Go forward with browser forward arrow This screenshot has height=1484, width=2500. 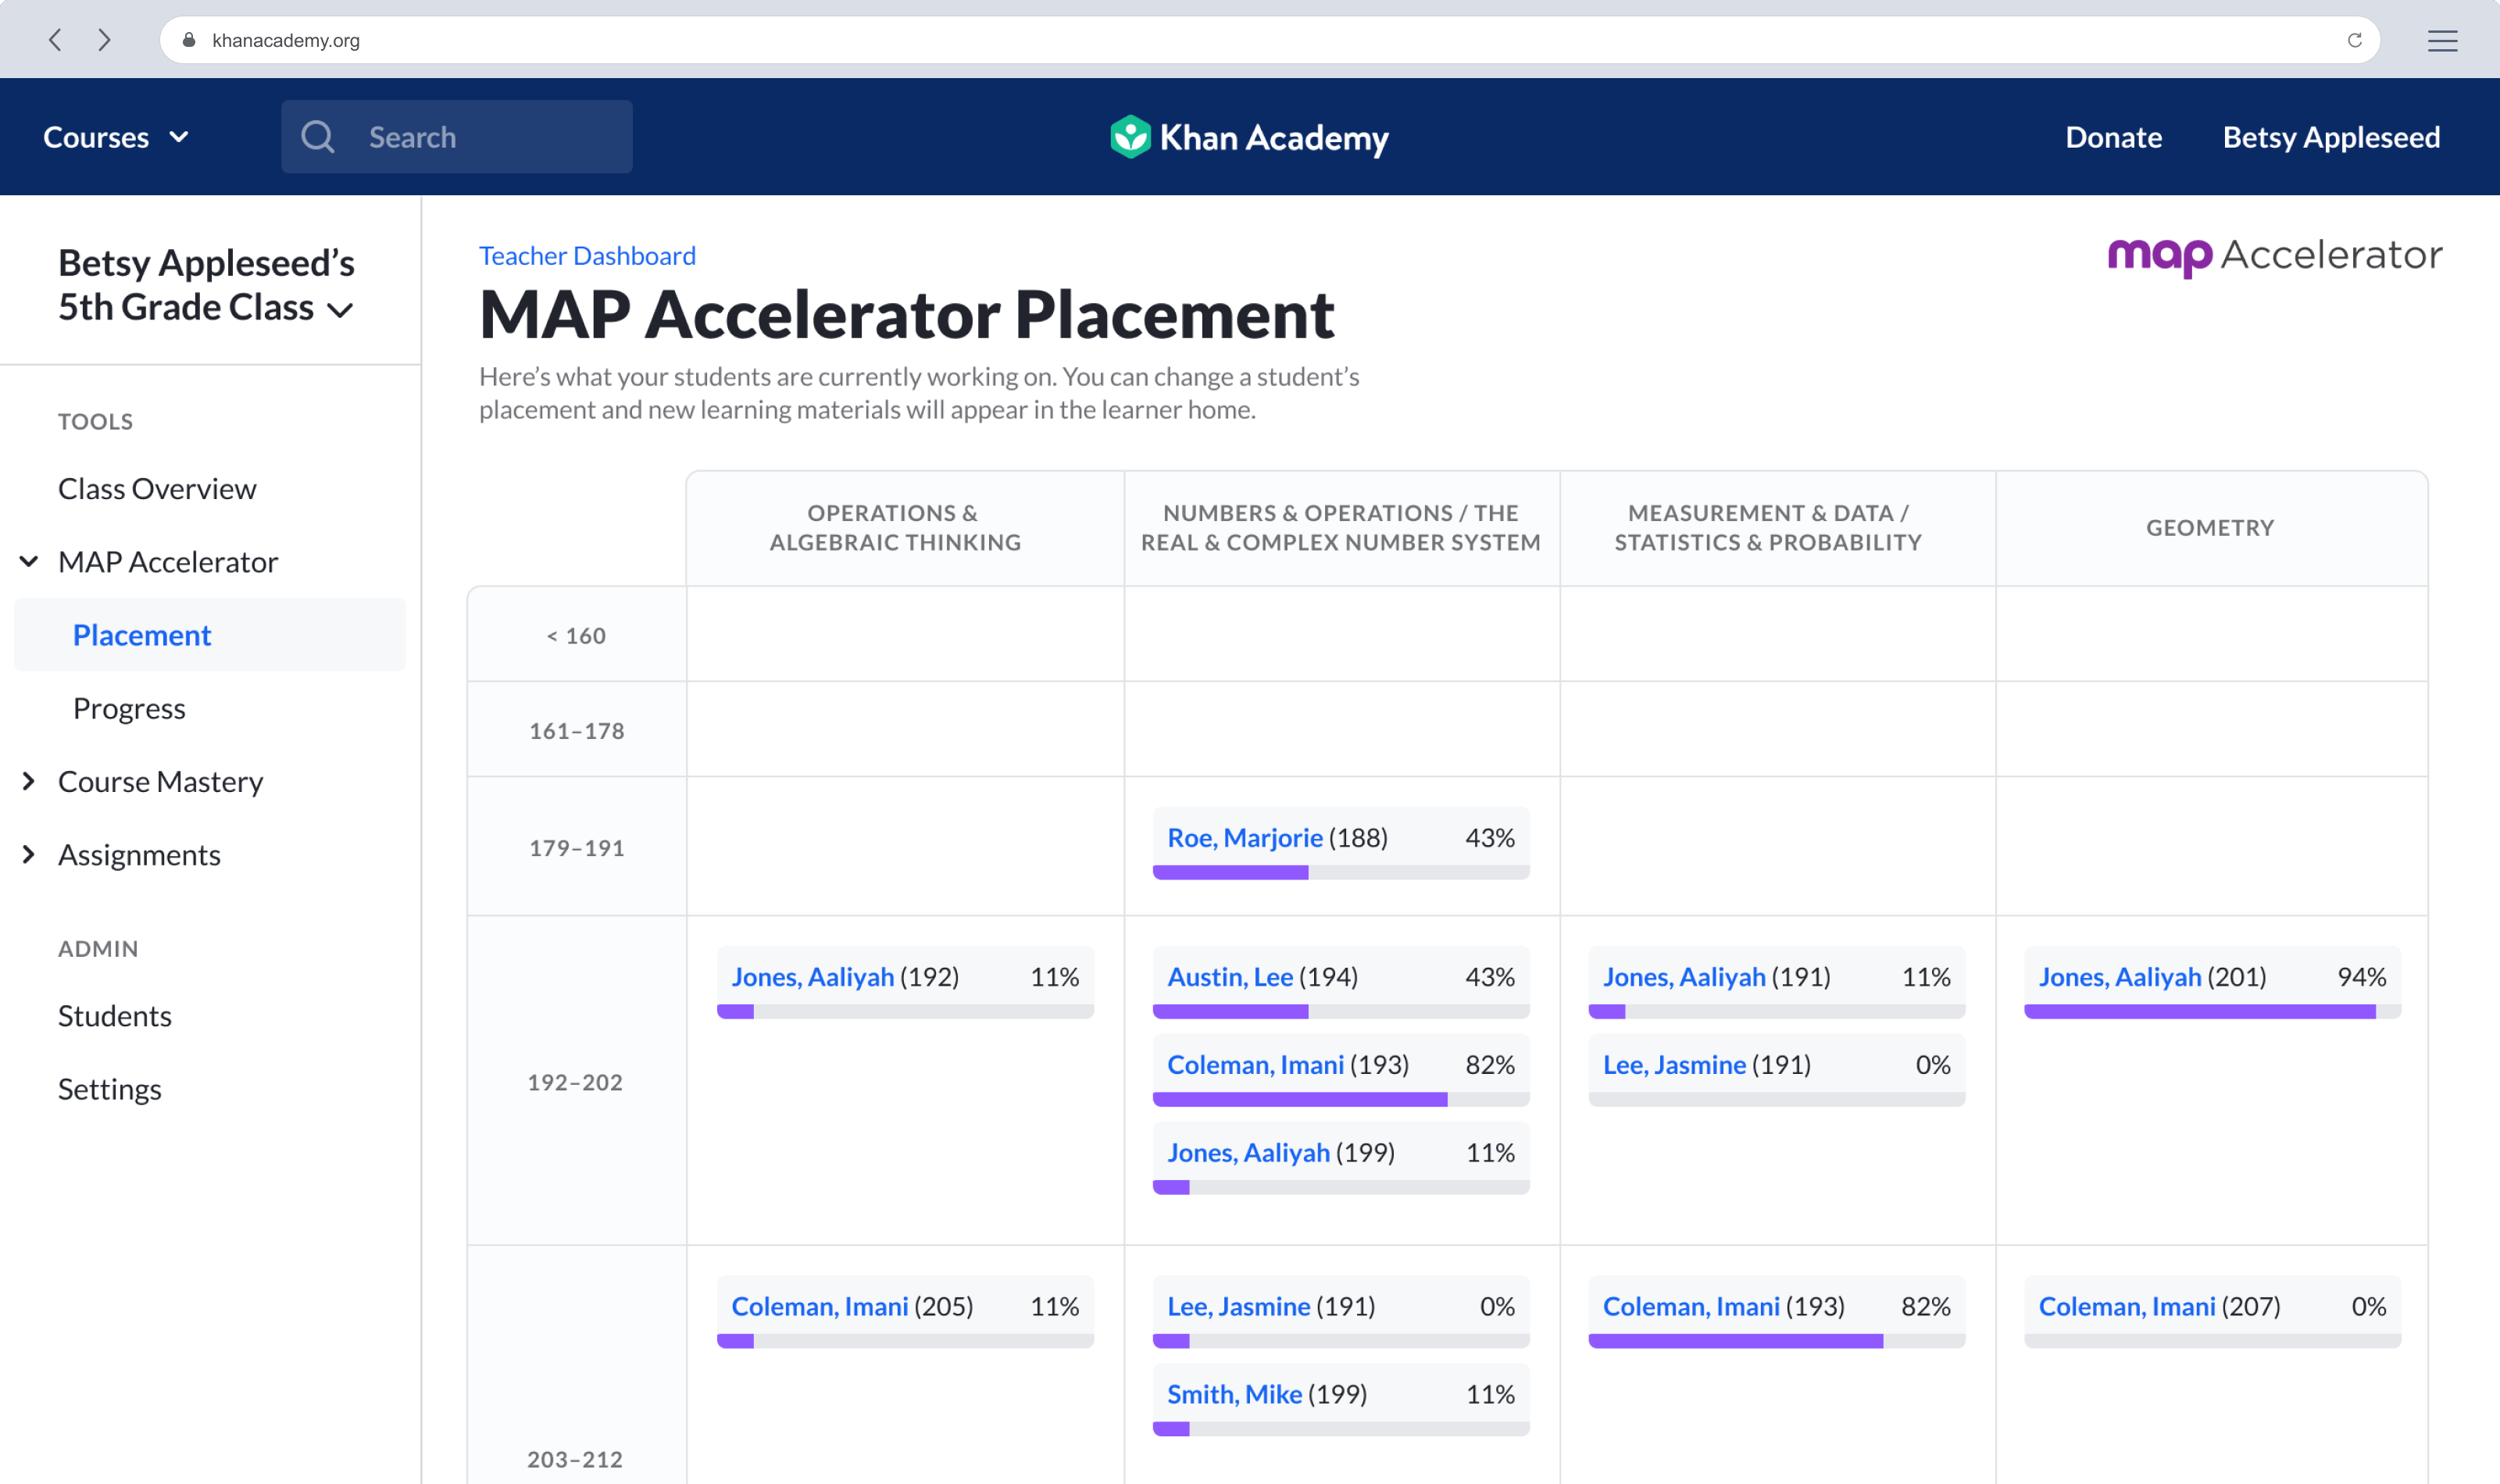coord(104,40)
